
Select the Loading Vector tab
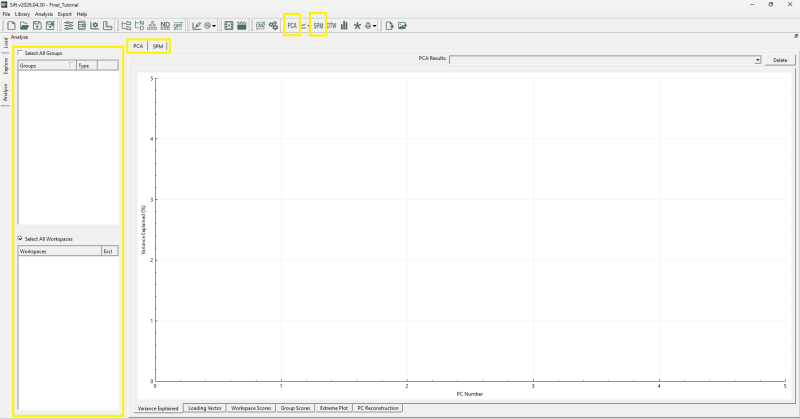[x=205, y=408]
